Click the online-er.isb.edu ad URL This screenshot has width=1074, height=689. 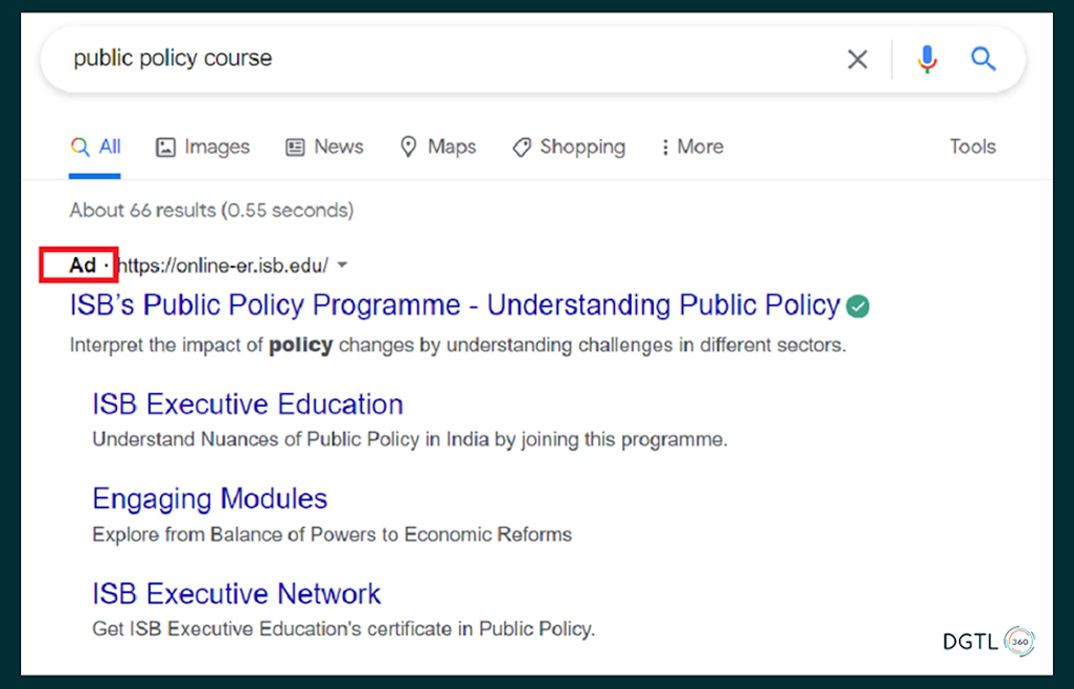(x=223, y=265)
